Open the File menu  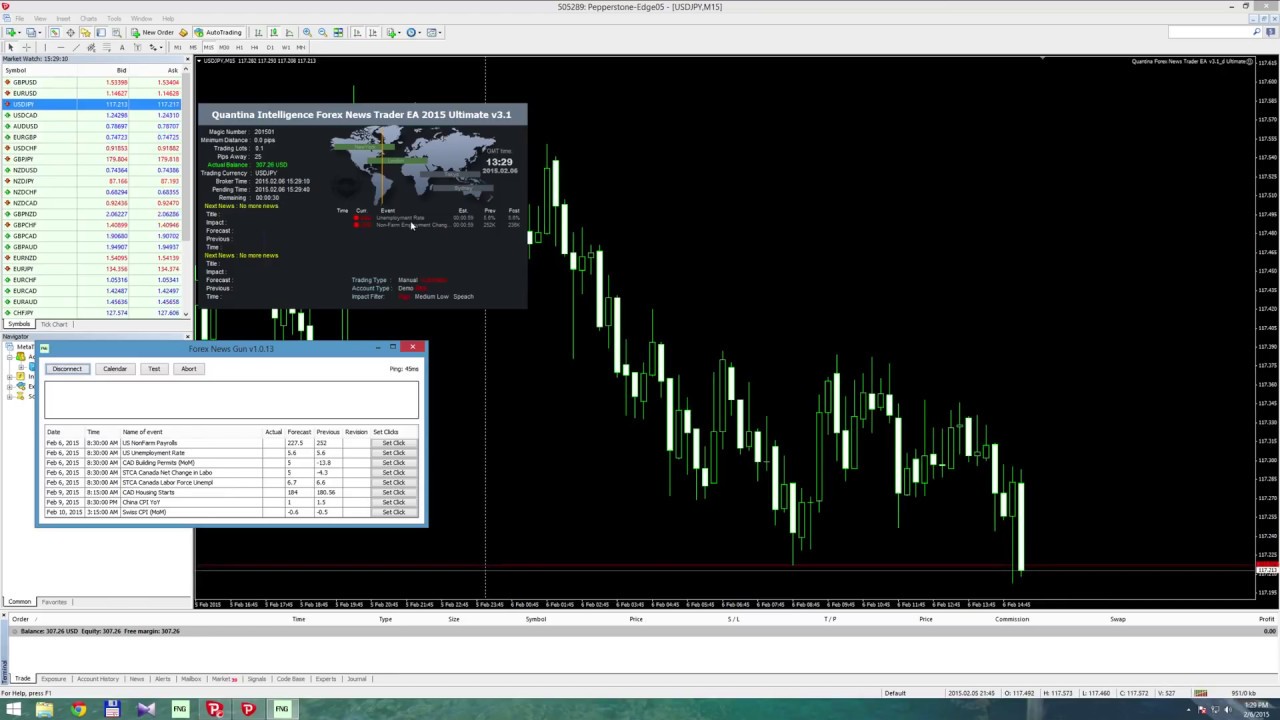(19, 18)
